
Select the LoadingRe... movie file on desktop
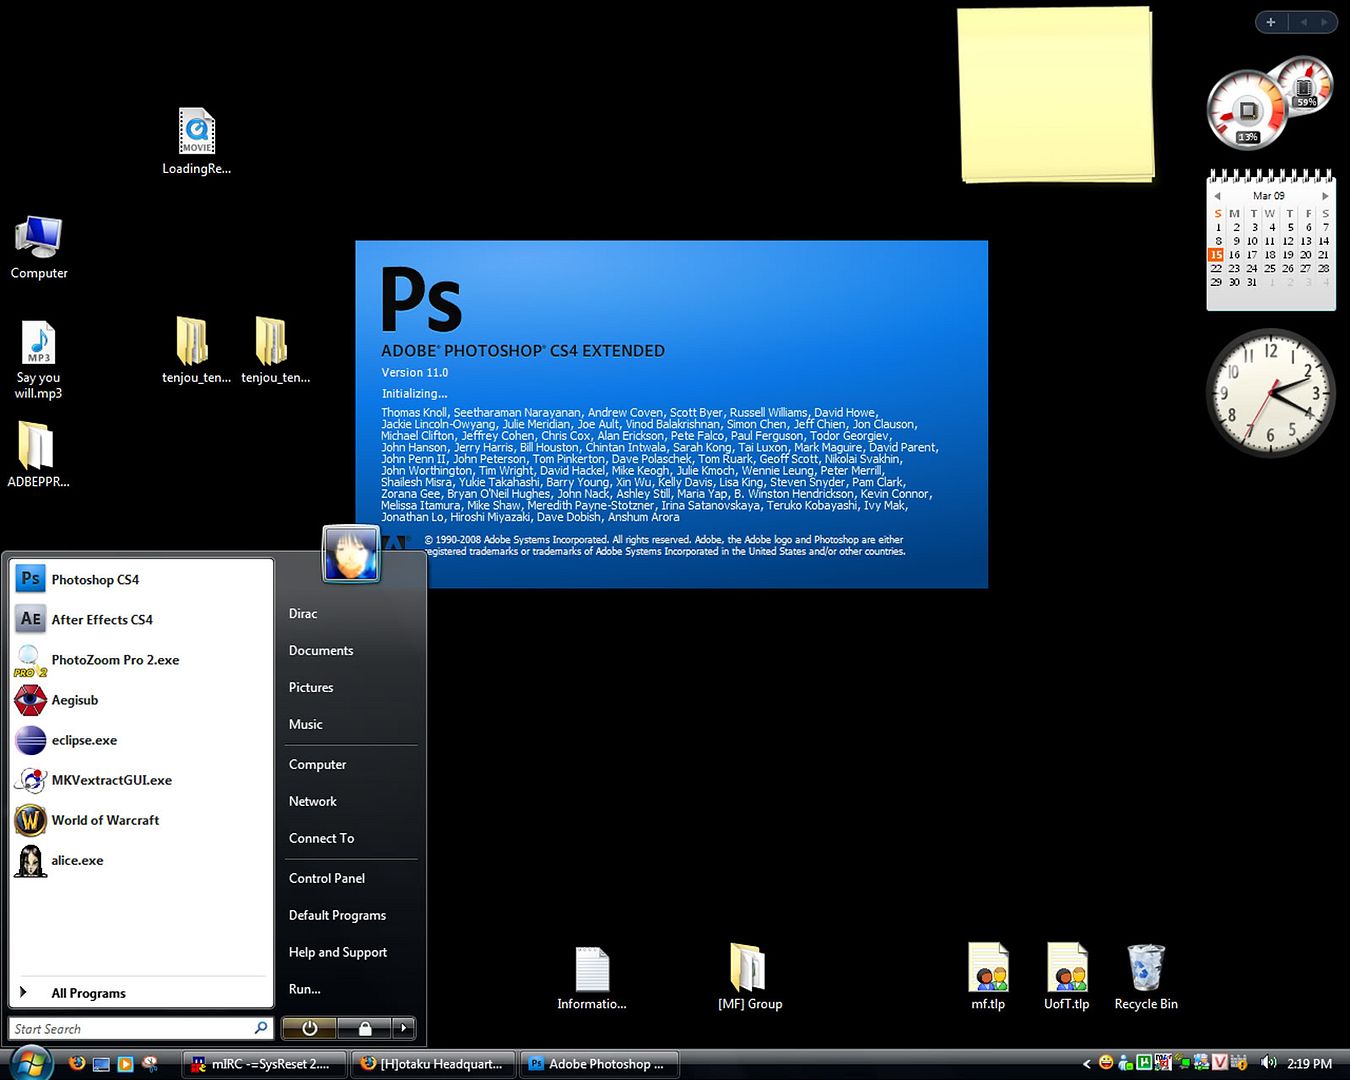click(x=197, y=141)
